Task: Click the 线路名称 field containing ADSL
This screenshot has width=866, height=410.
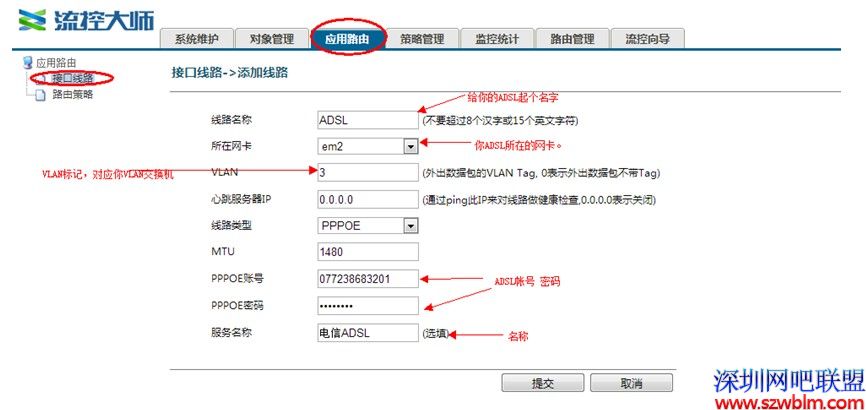Action: [x=365, y=119]
